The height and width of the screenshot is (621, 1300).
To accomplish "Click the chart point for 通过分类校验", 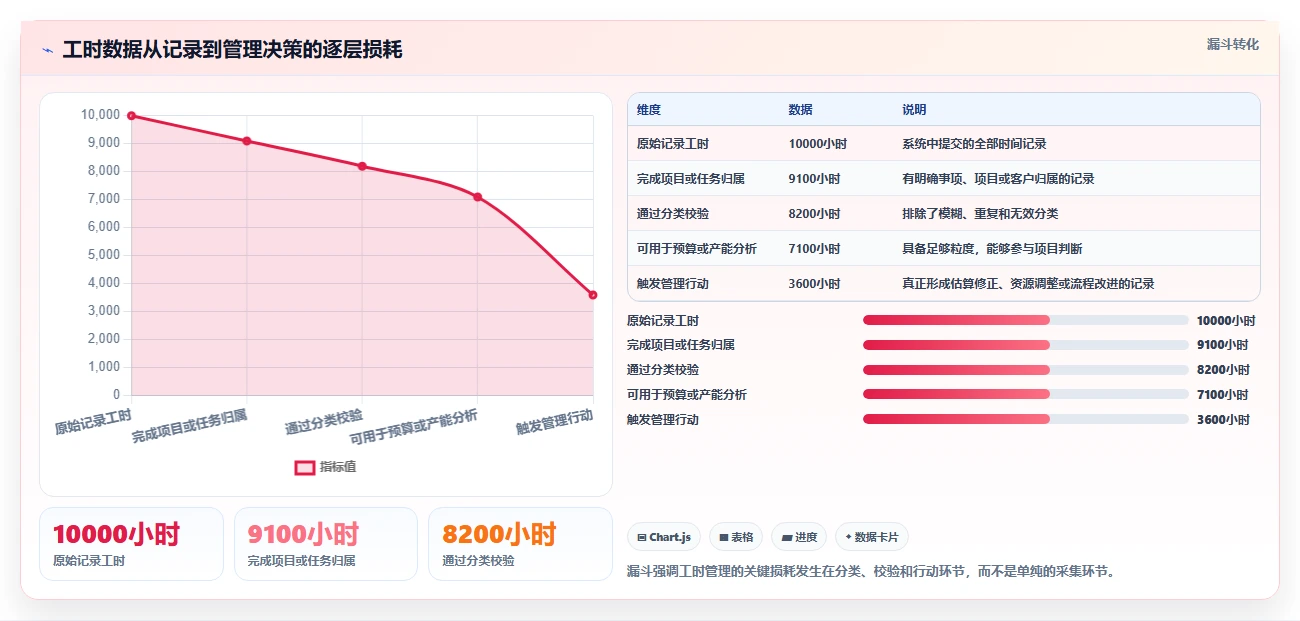I will [x=362, y=166].
